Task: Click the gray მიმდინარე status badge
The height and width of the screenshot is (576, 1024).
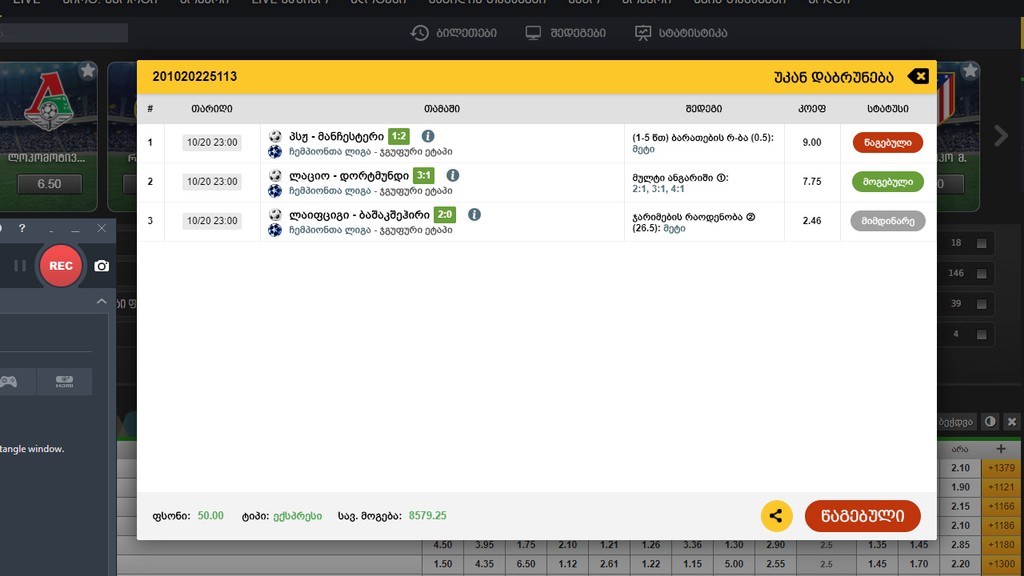Action: (x=888, y=221)
